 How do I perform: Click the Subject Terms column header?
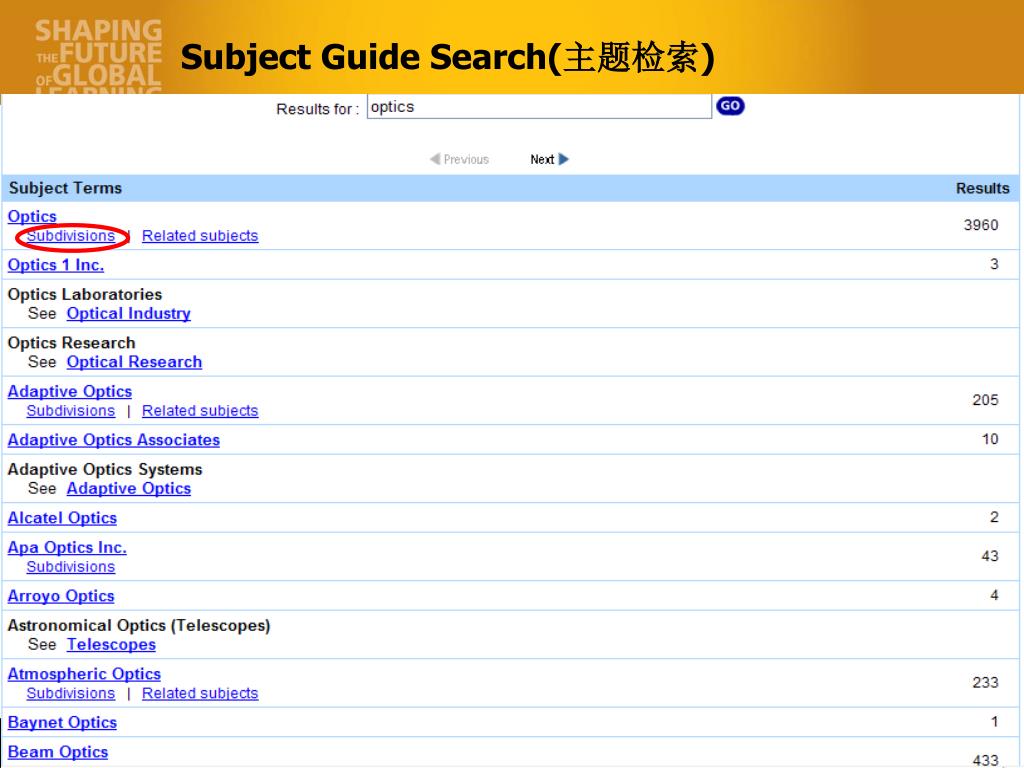(x=65, y=188)
